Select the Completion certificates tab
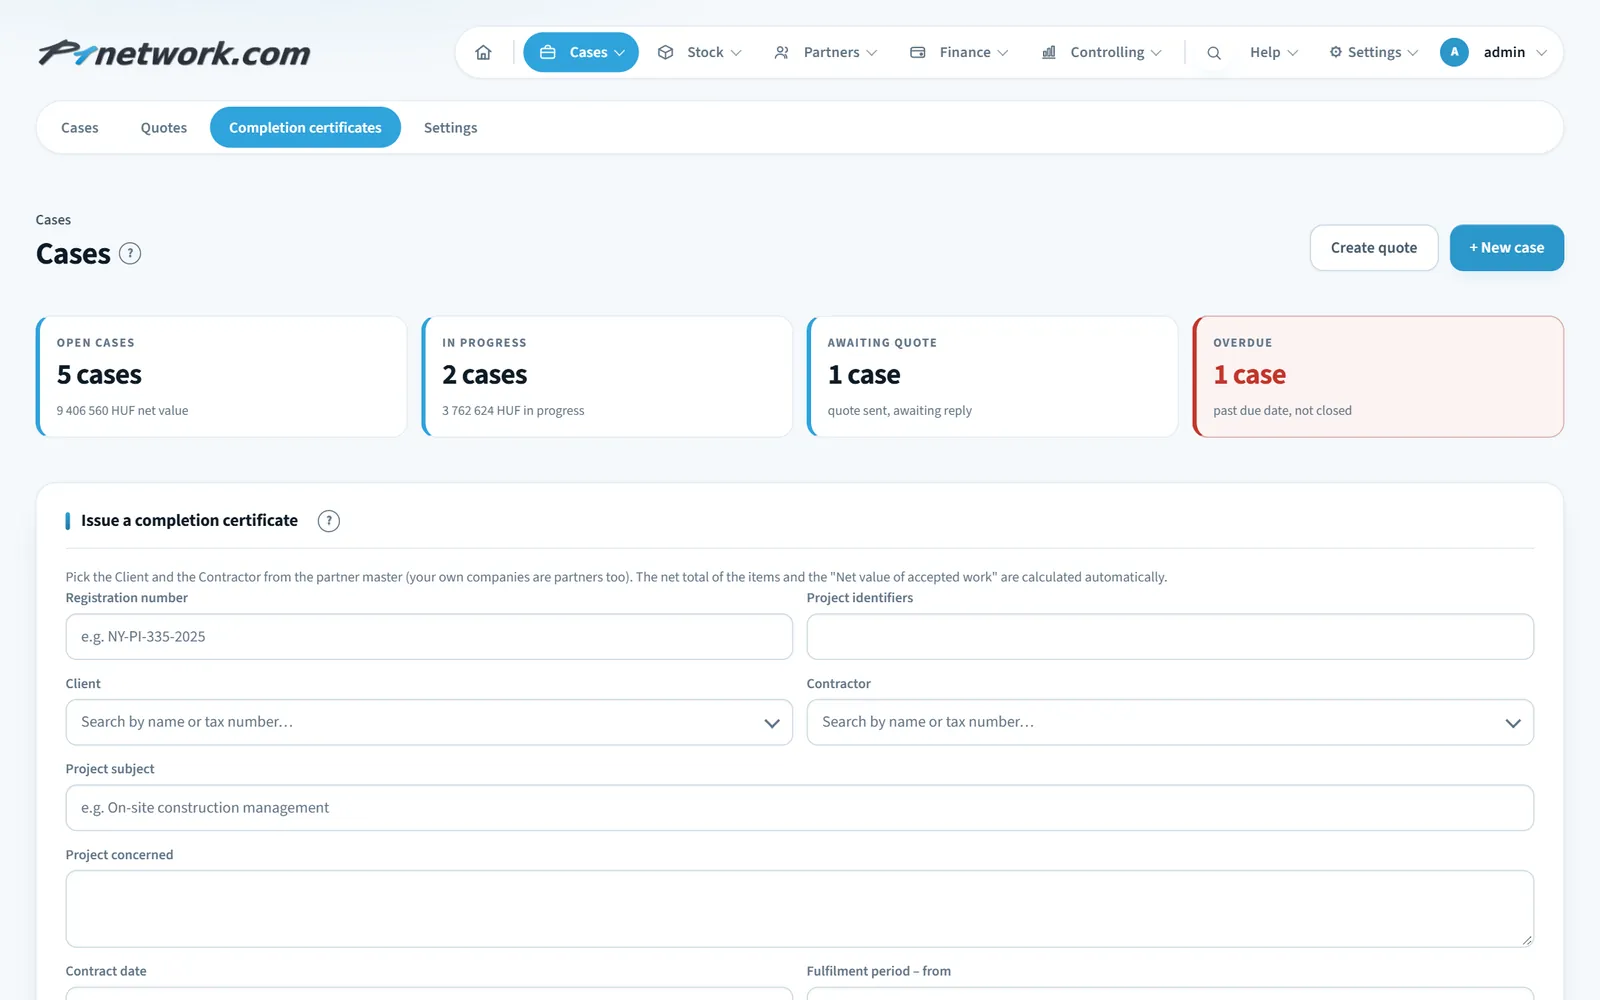 (x=305, y=128)
